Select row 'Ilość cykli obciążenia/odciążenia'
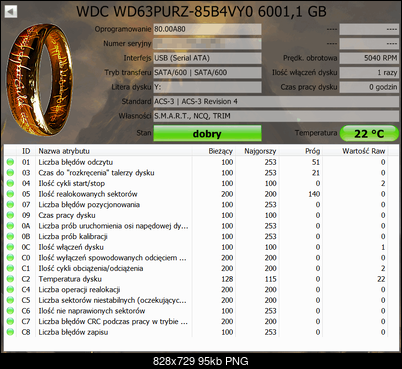This screenshot has width=402, height=369. (201, 268)
